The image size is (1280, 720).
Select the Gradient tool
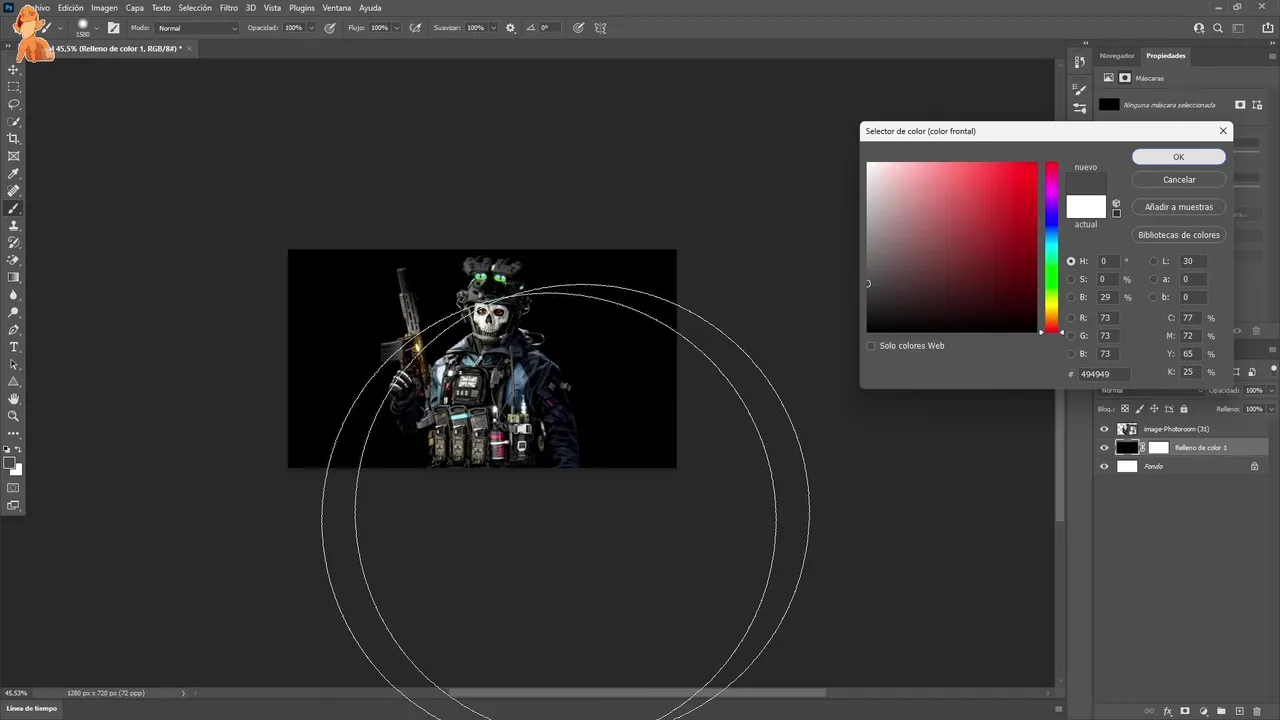tap(14, 278)
